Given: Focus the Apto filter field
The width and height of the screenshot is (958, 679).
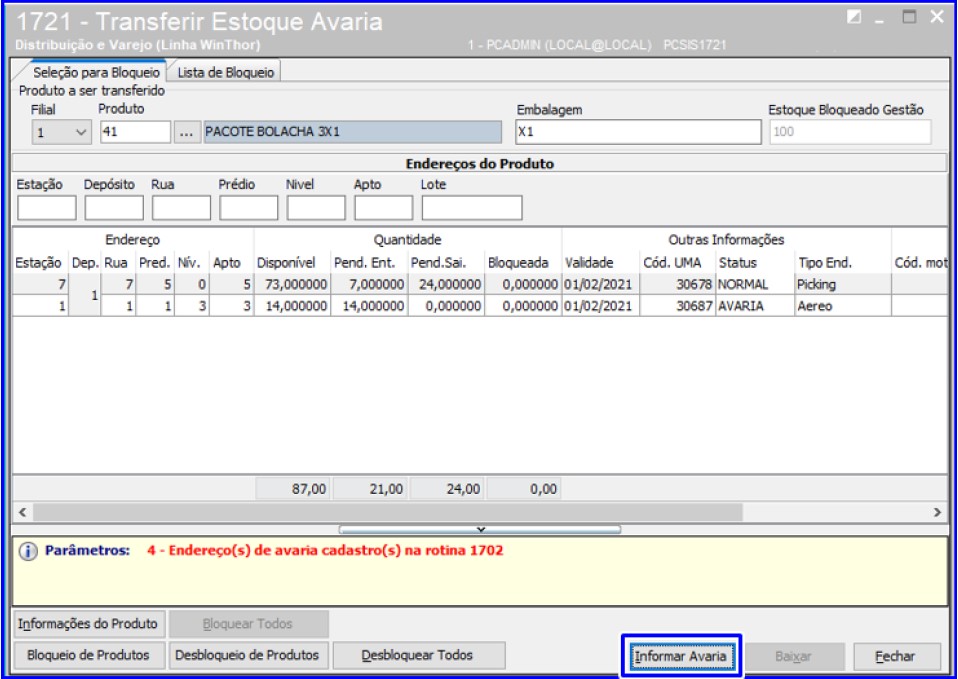Looking at the screenshot, I should tap(383, 208).
